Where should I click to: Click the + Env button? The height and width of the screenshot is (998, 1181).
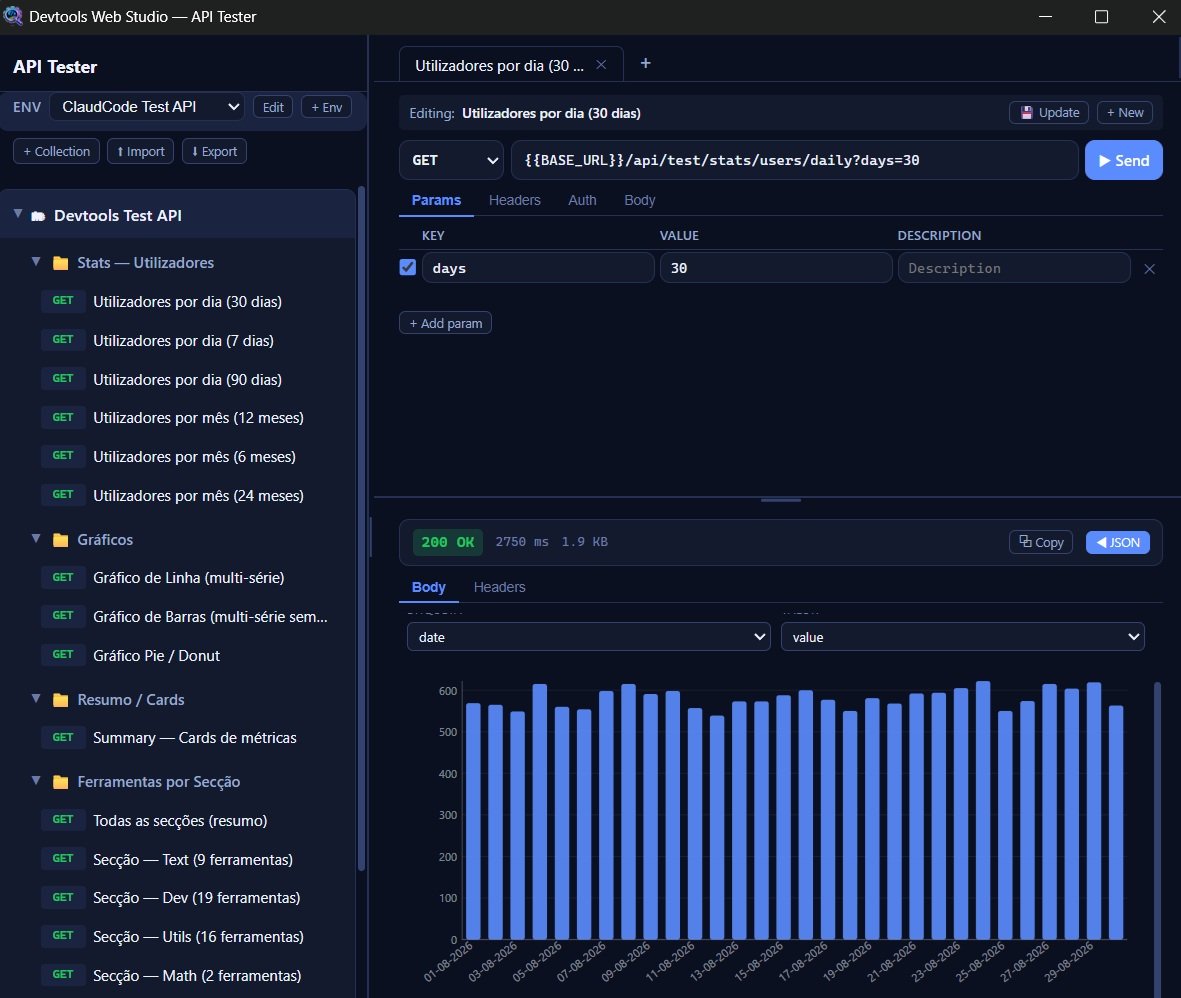[x=326, y=107]
